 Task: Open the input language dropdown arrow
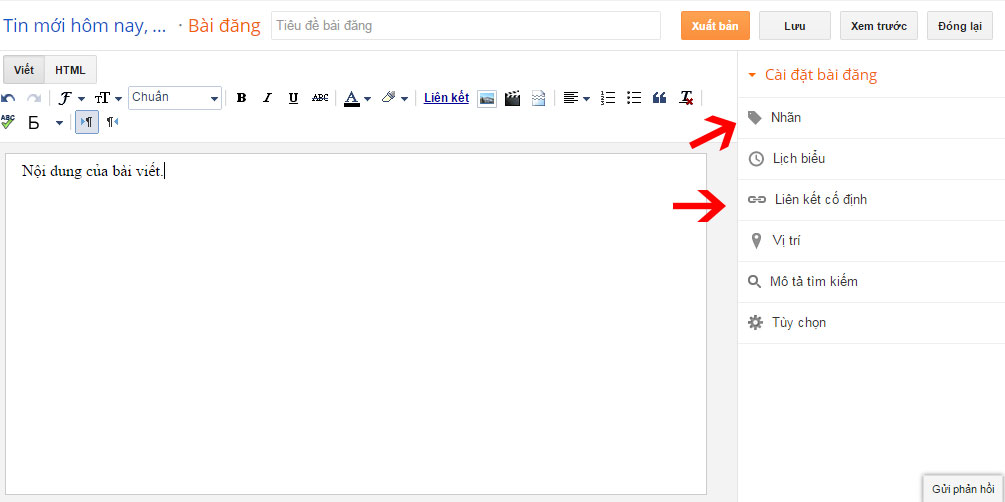(60, 122)
